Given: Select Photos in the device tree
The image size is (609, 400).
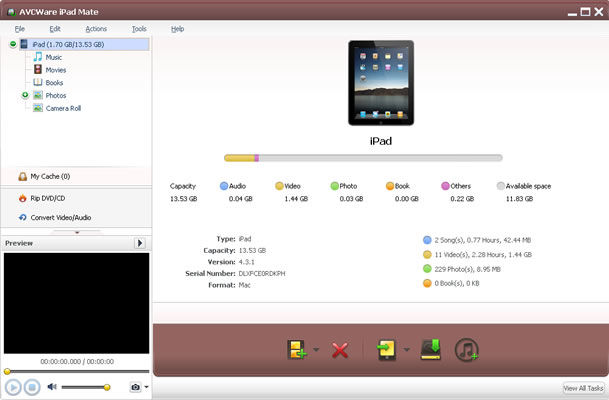Looking at the screenshot, I should [x=56, y=96].
